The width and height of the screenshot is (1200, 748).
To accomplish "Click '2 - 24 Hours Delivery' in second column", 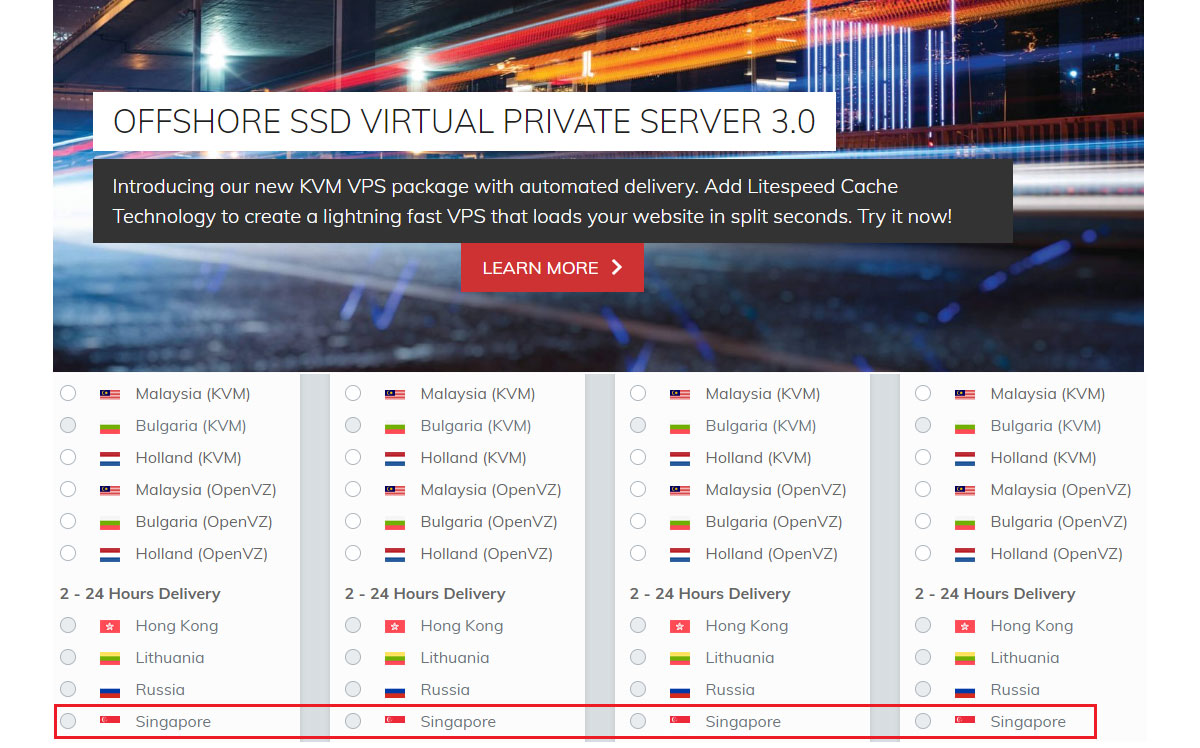I will pyautogui.click(x=425, y=594).
